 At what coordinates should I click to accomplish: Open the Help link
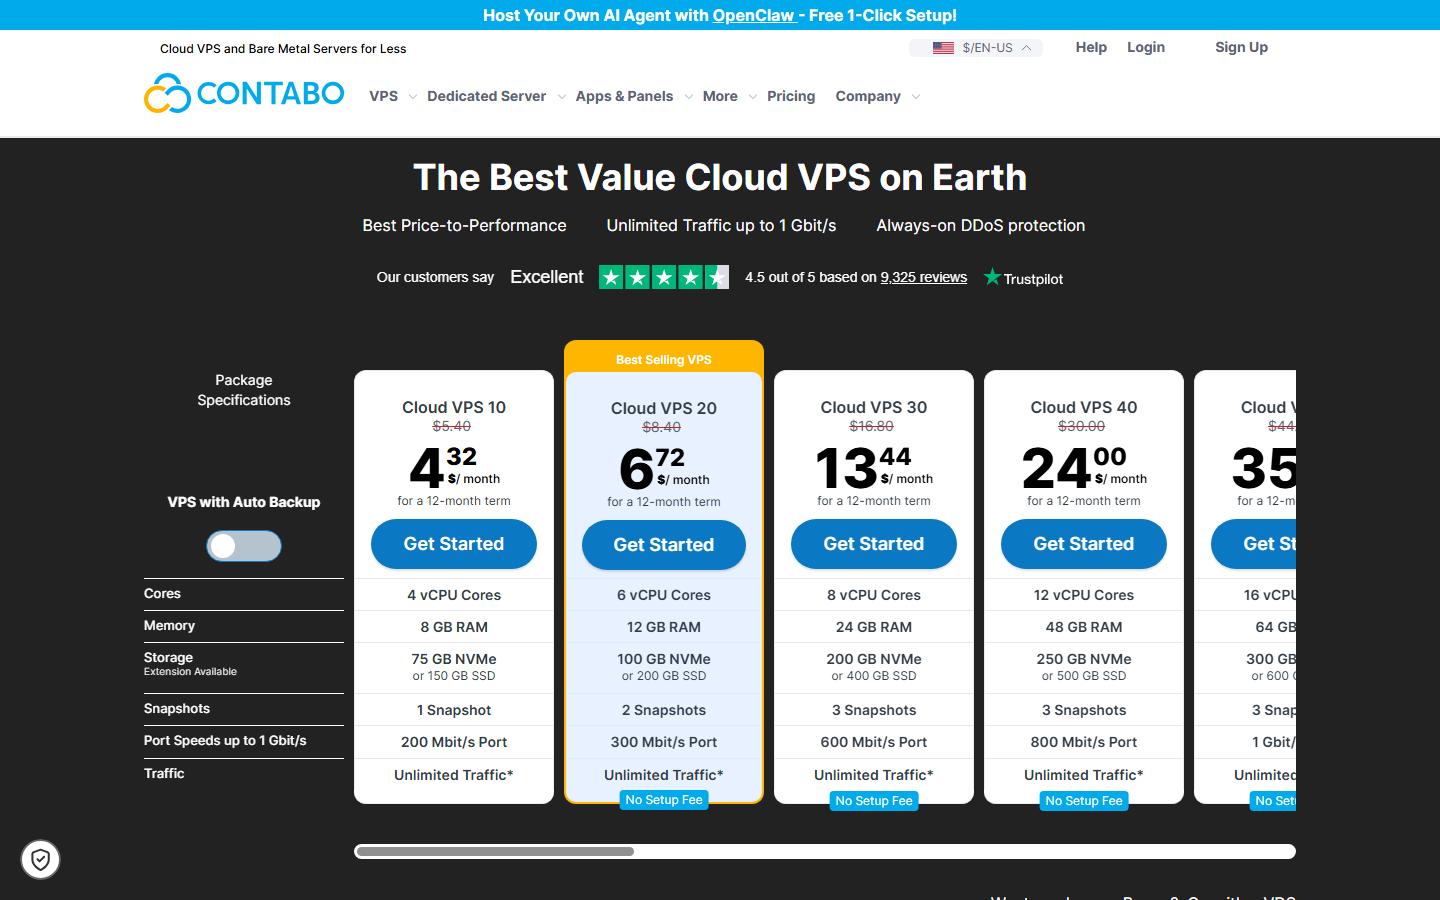[1091, 47]
